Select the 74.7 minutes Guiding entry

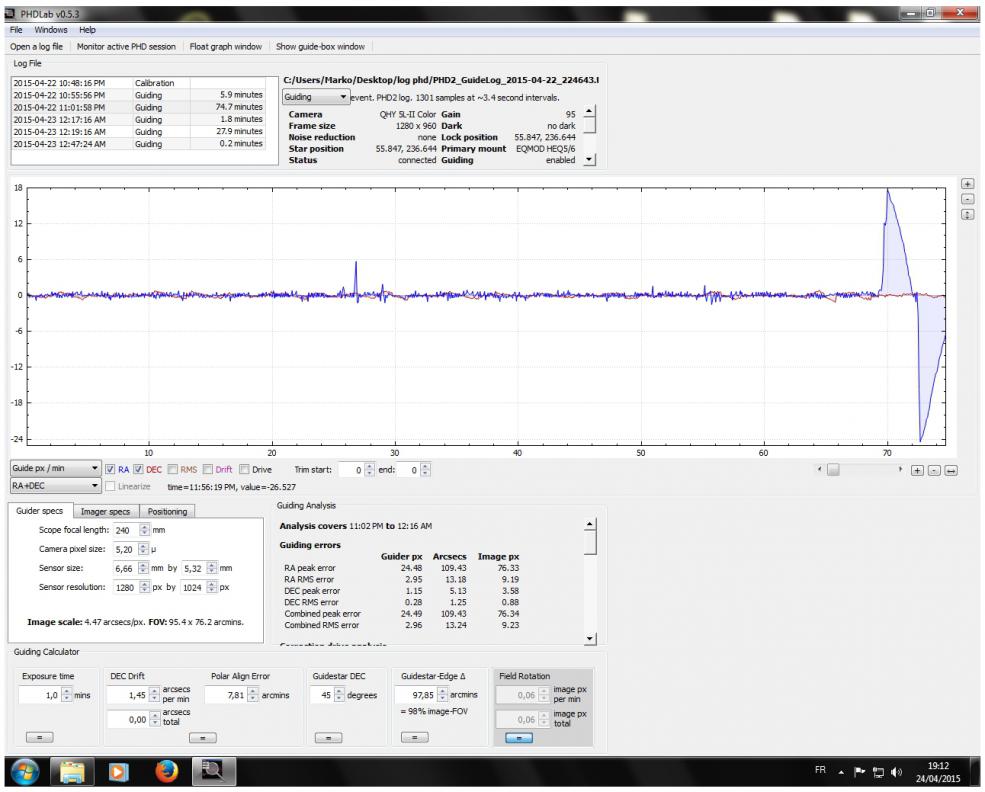click(x=138, y=107)
